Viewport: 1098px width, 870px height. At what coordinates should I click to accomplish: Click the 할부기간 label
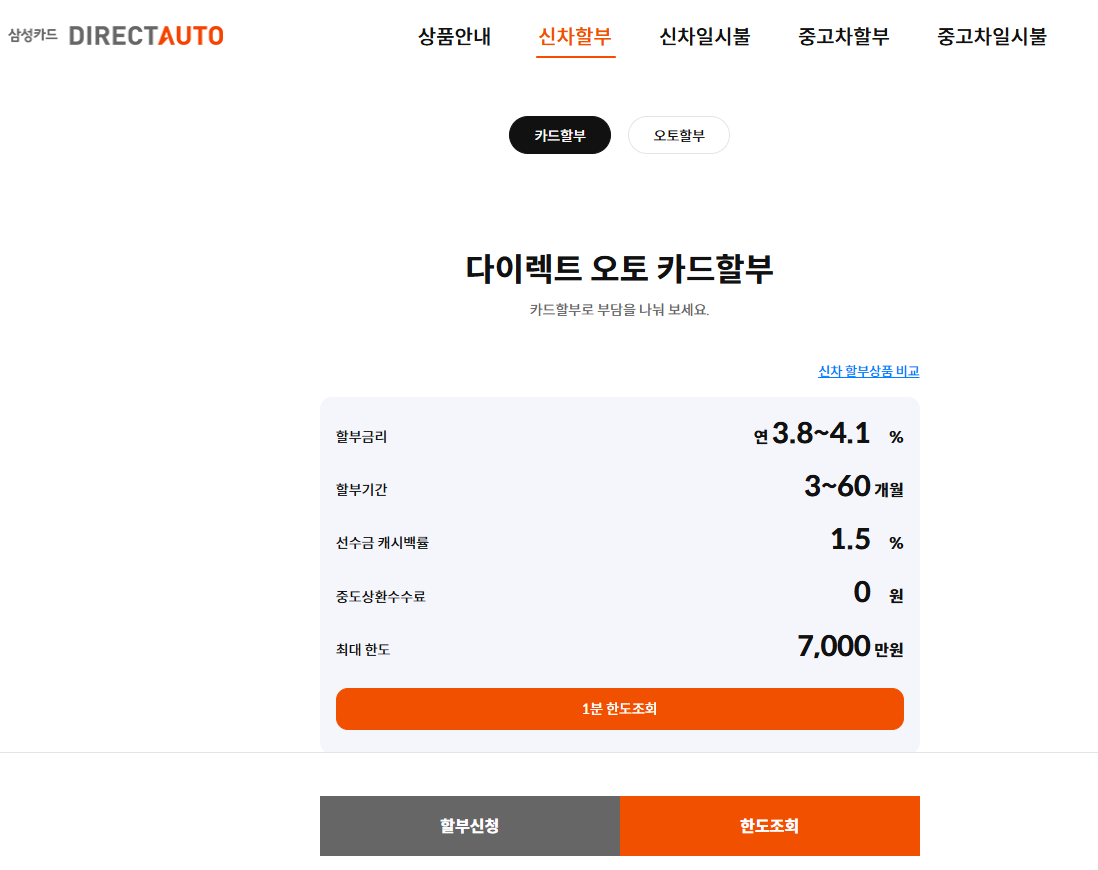click(x=361, y=490)
